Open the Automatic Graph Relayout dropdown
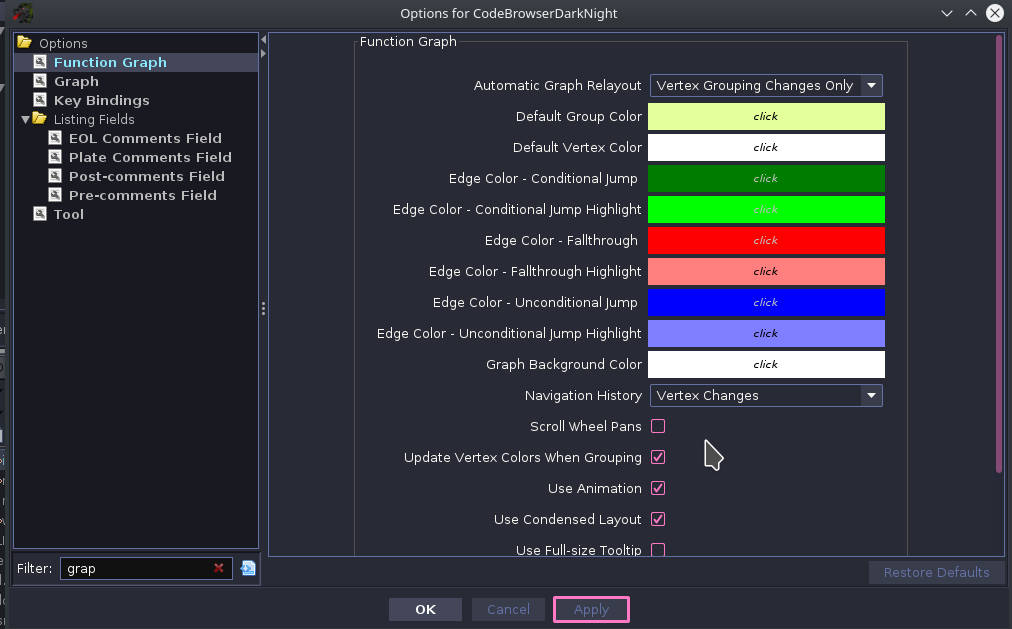Viewport: 1012px width, 629px height. coord(873,85)
